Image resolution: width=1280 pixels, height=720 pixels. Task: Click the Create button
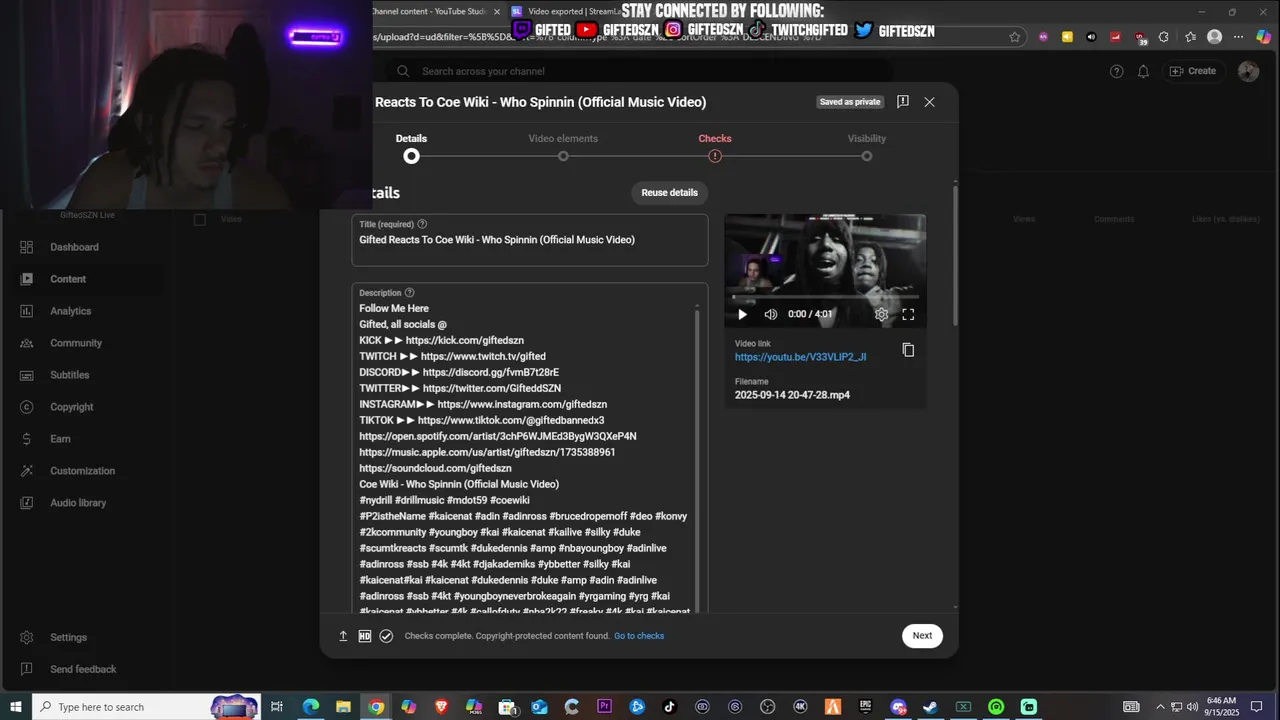click(1193, 71)
